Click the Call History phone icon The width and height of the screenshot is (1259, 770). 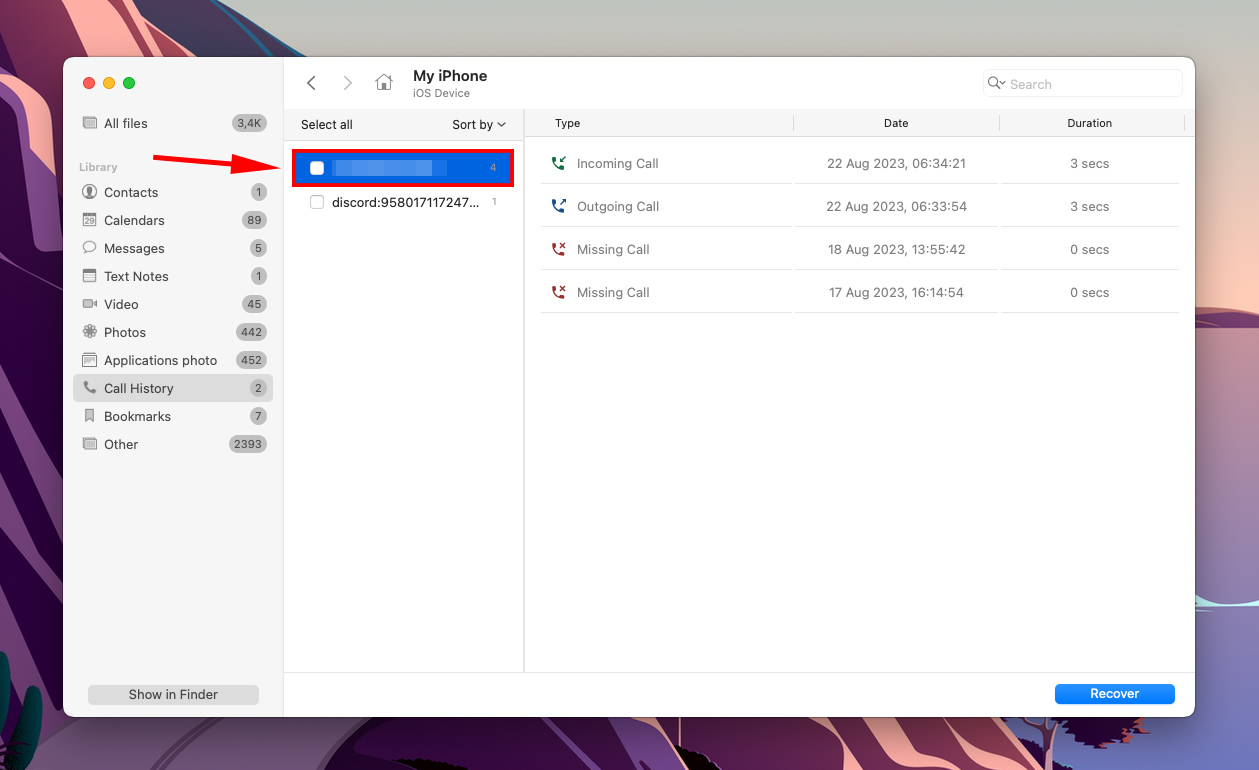(90, 388)
